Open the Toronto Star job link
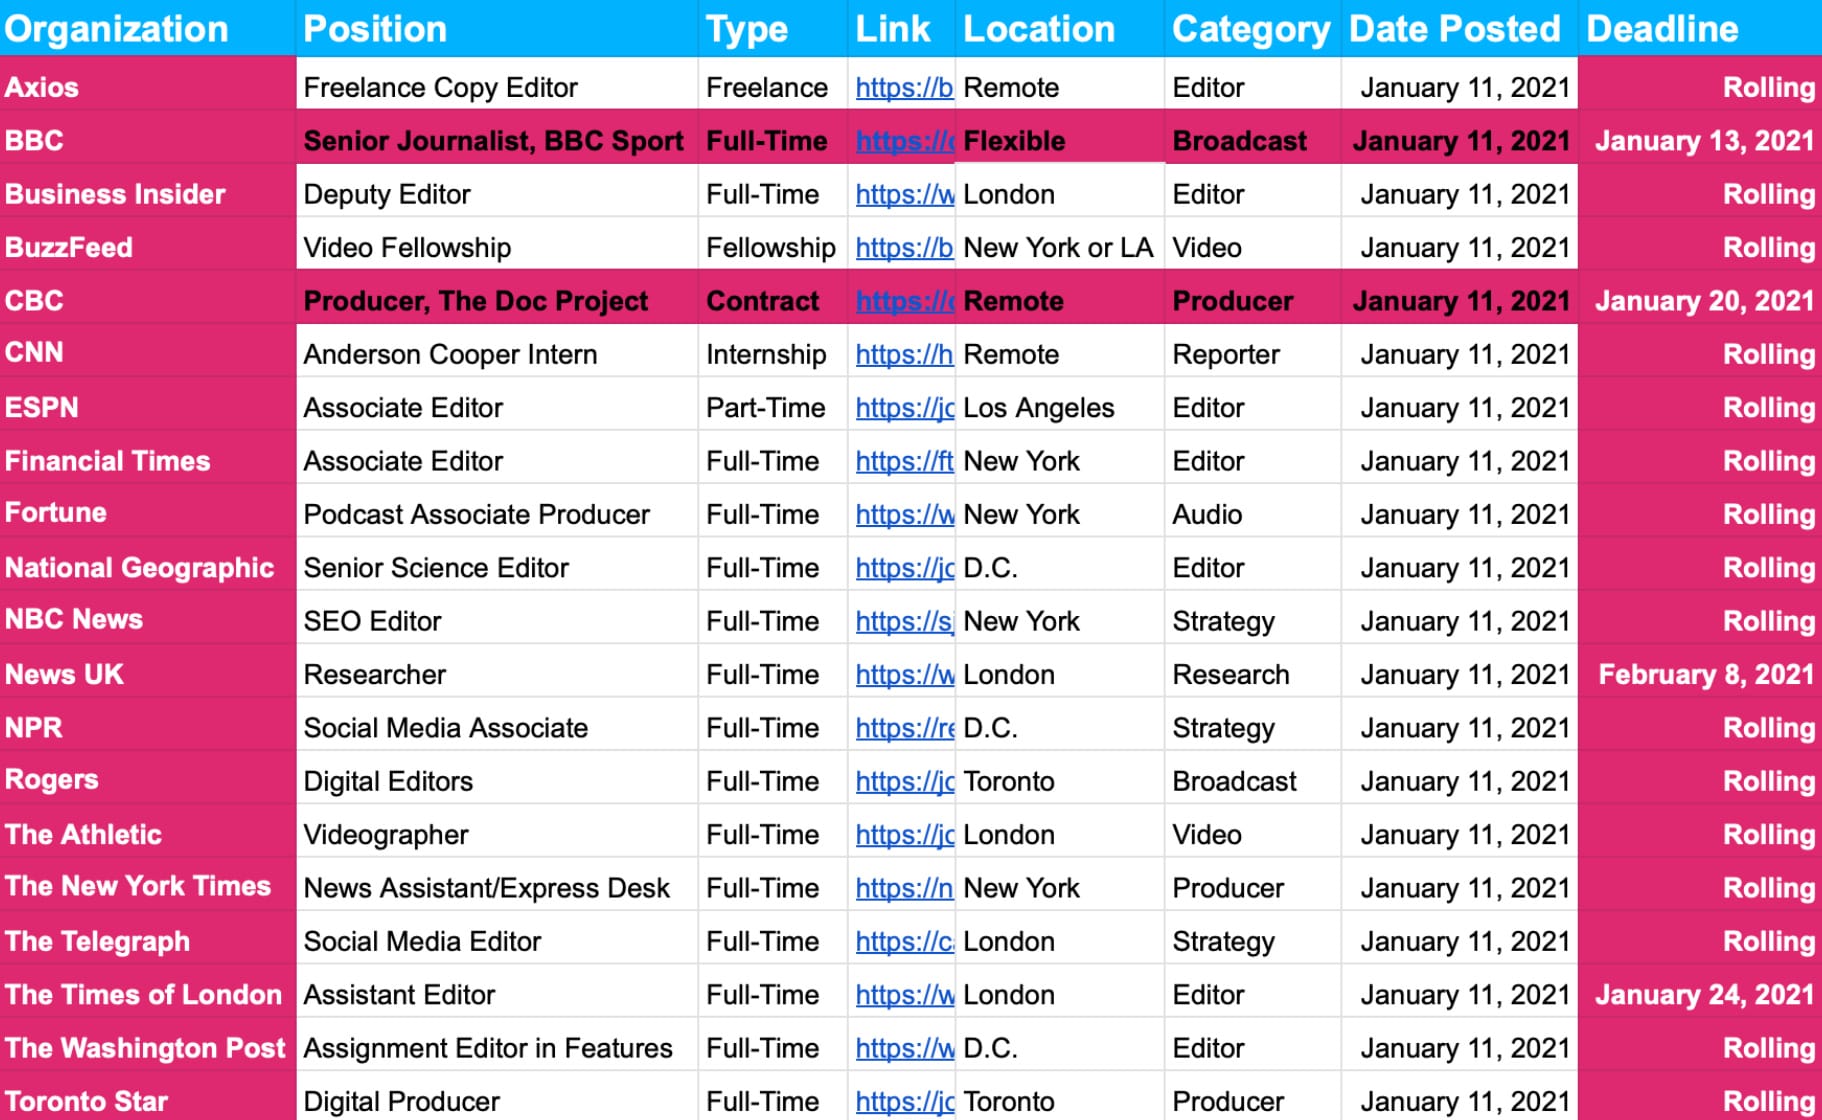 tap(903, 1101)
